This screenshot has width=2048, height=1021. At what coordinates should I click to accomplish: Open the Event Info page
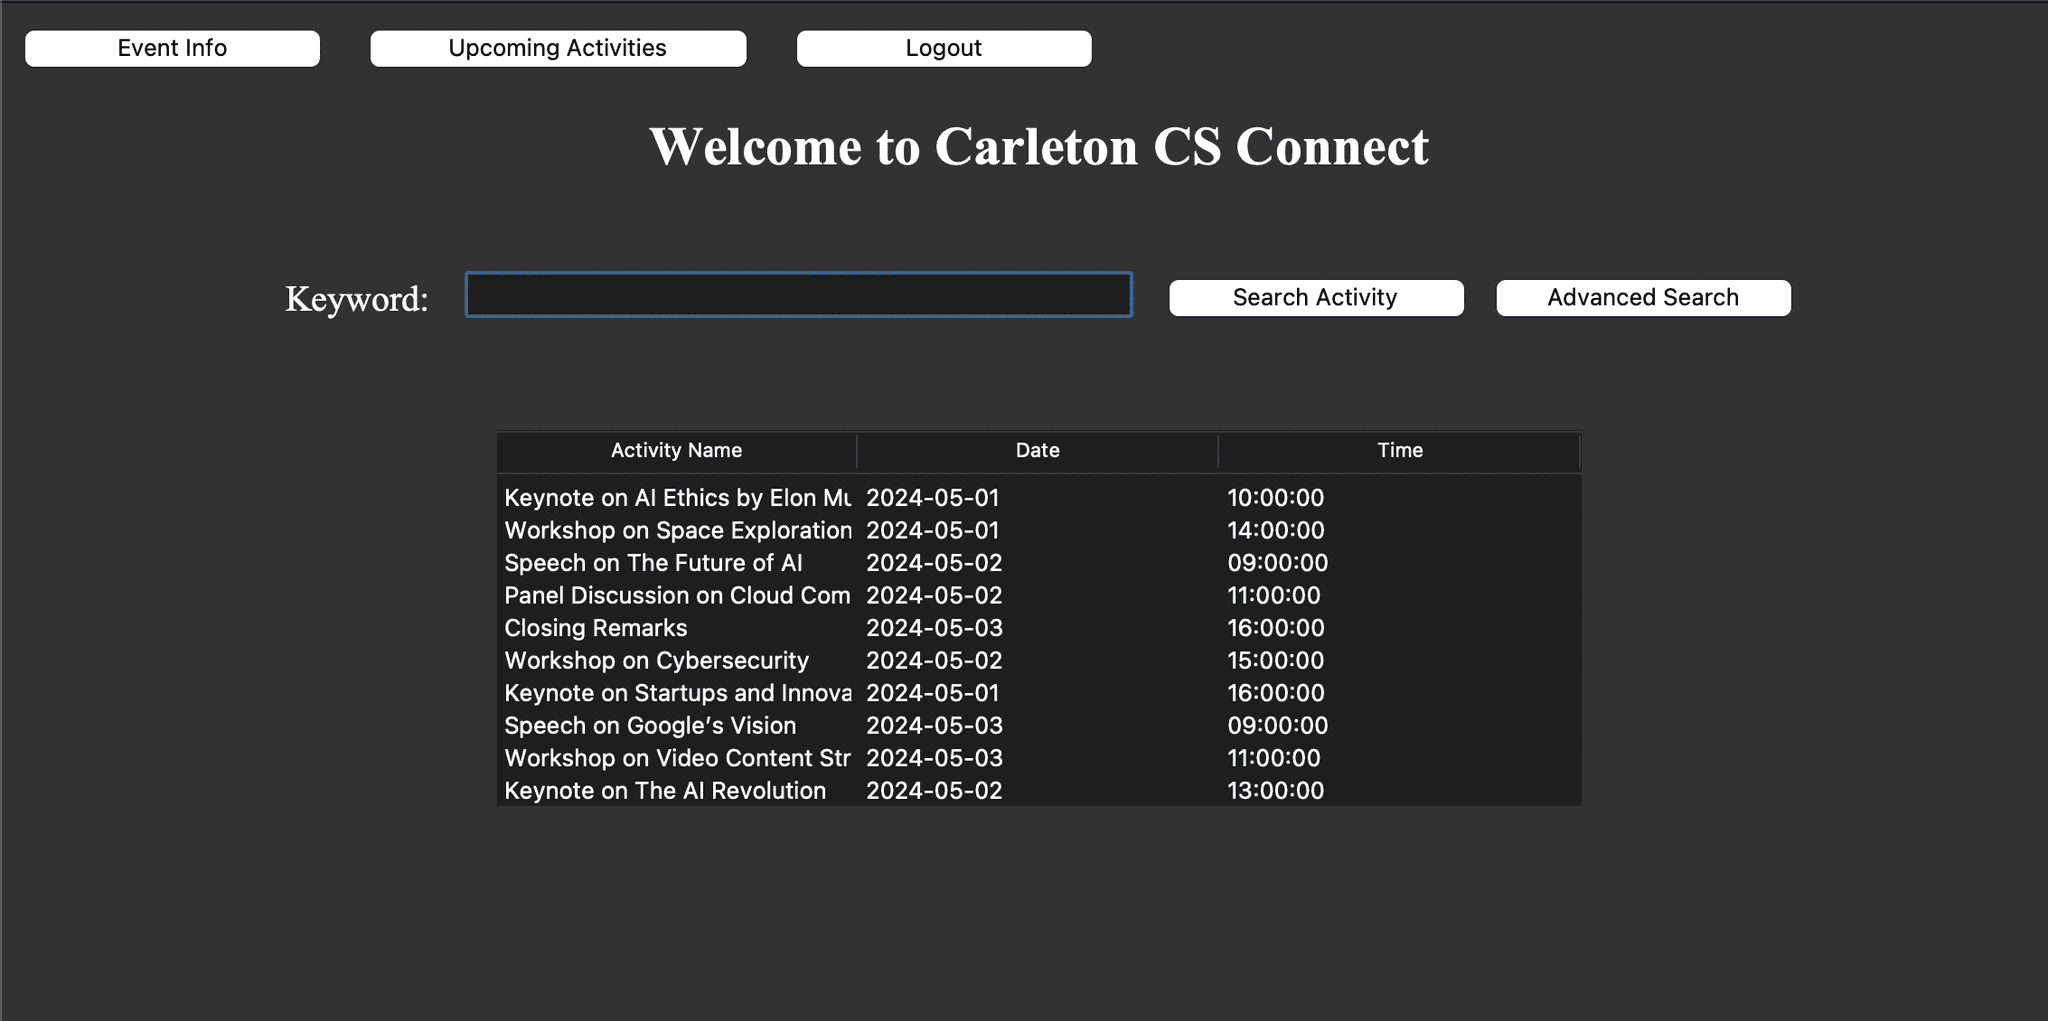point(171,47)
